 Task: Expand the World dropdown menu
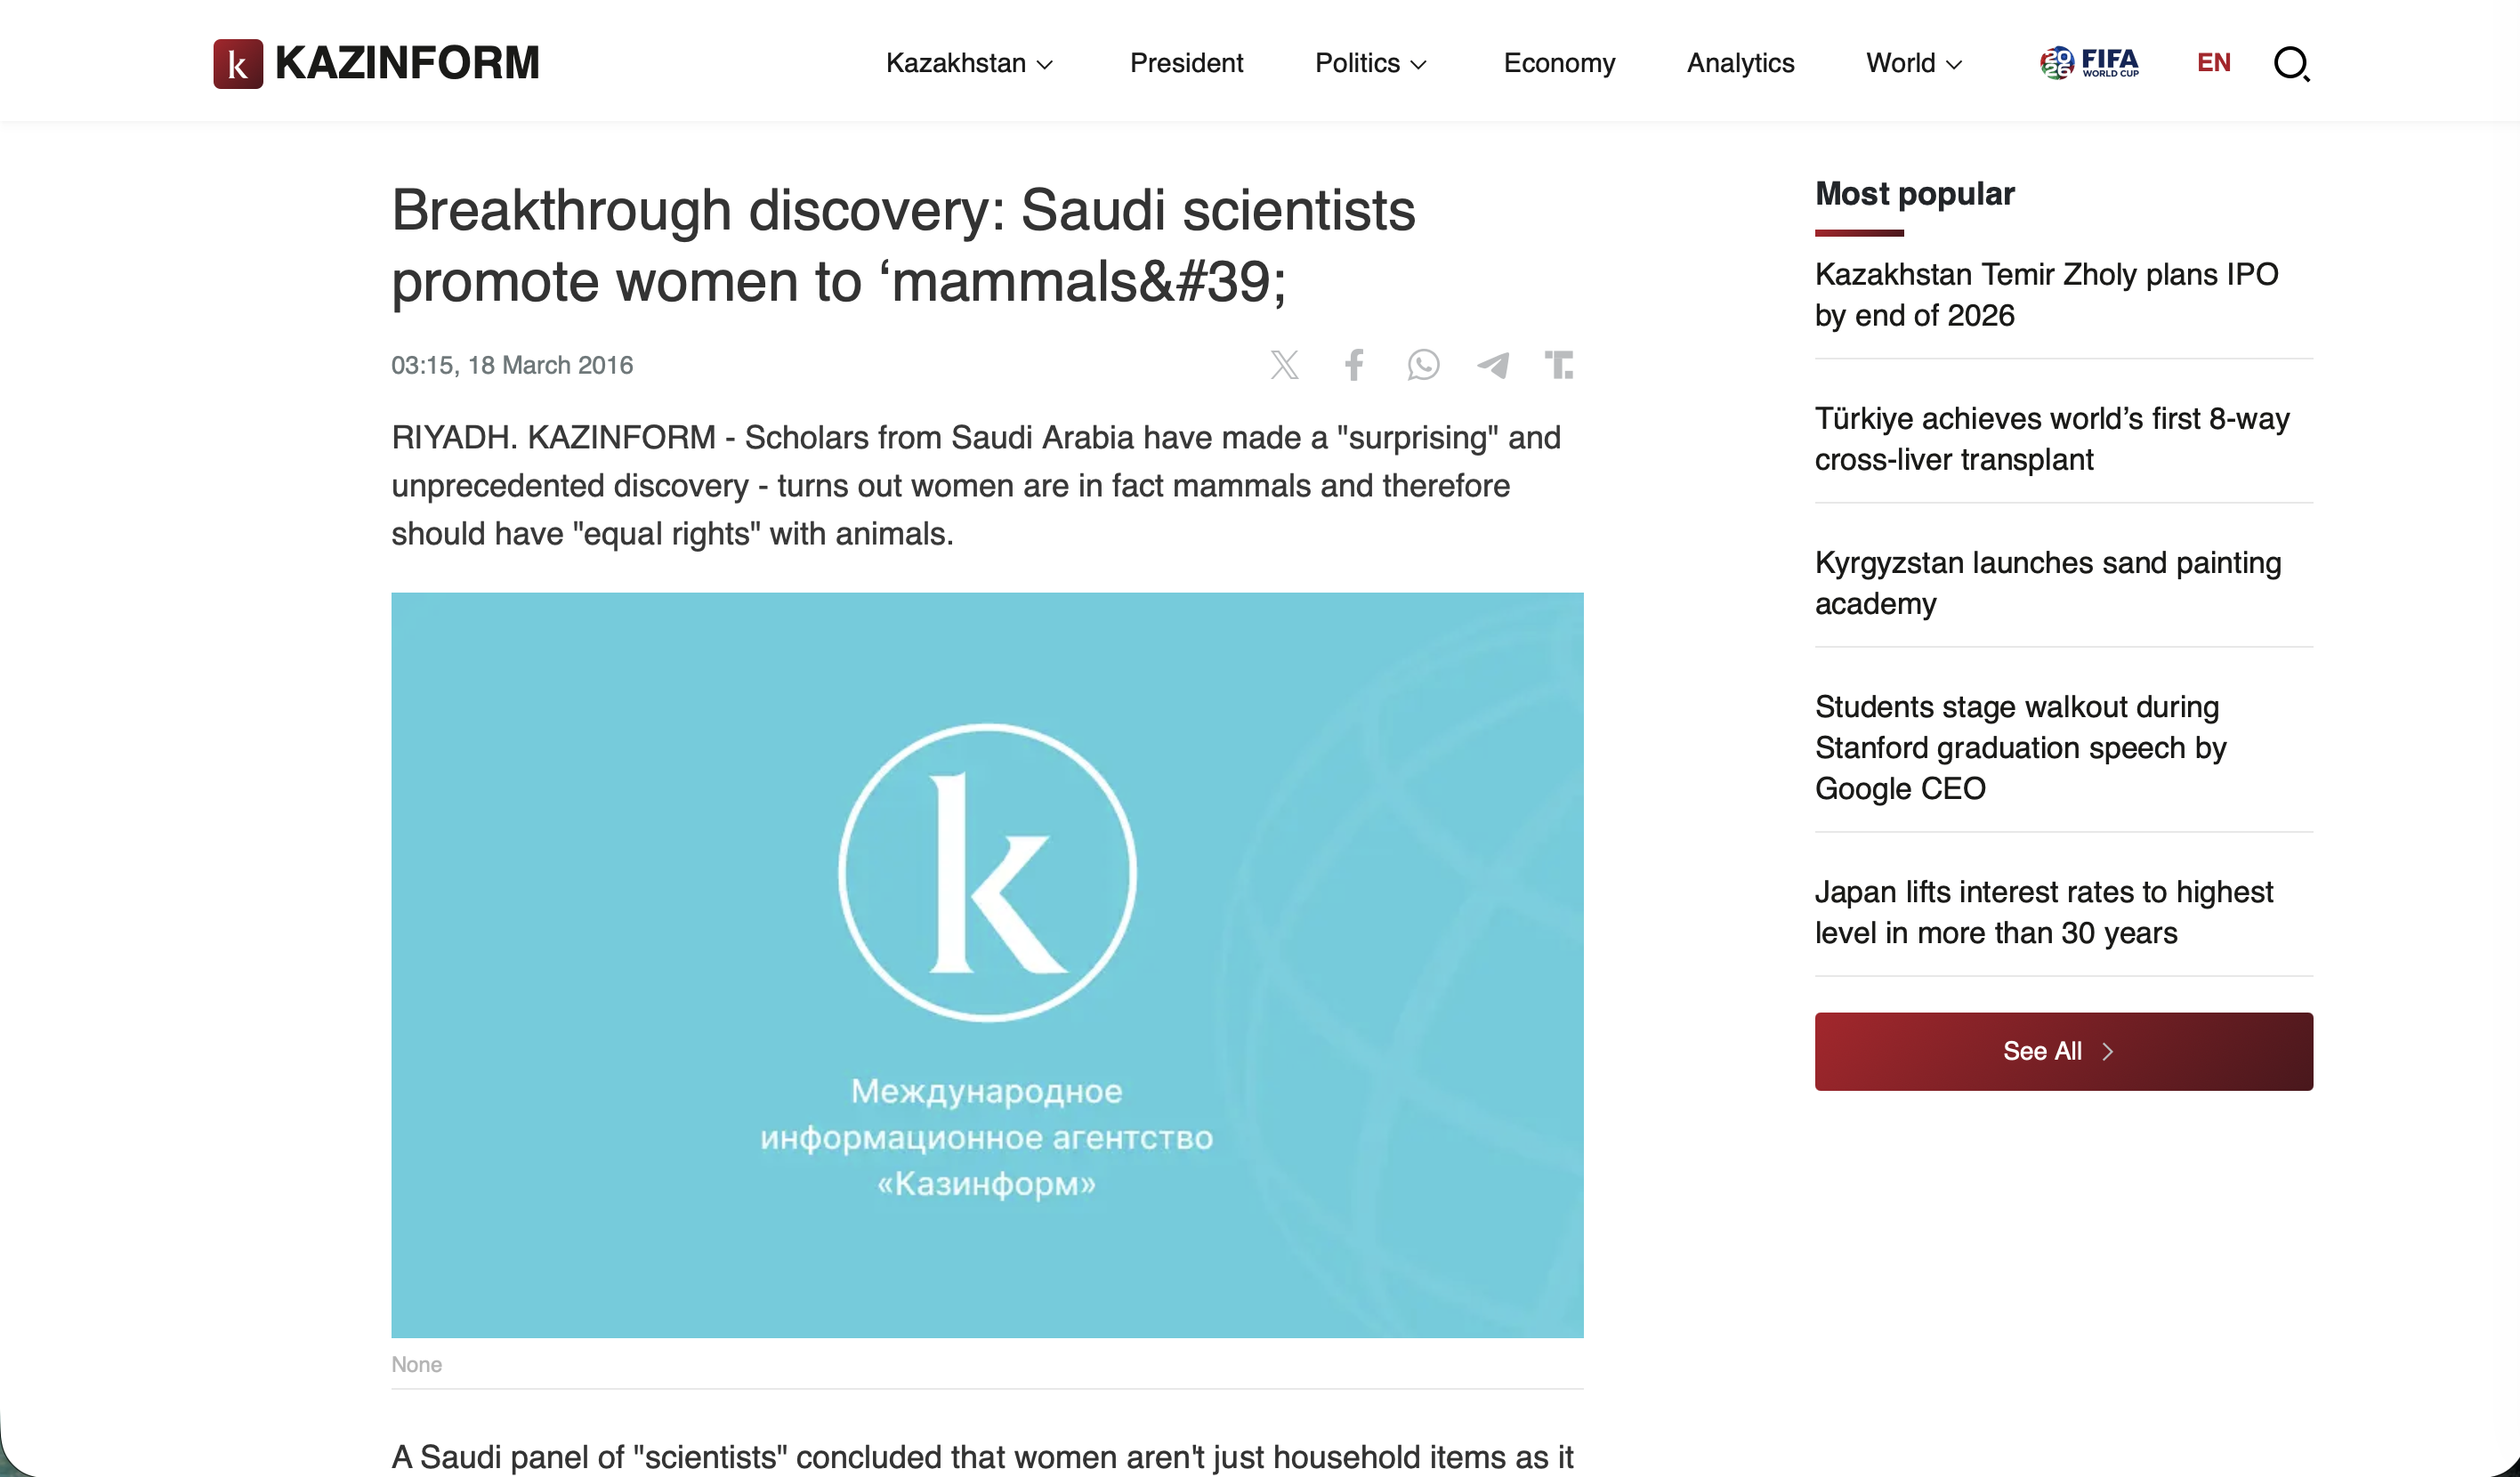click(x=1914, y=63)
